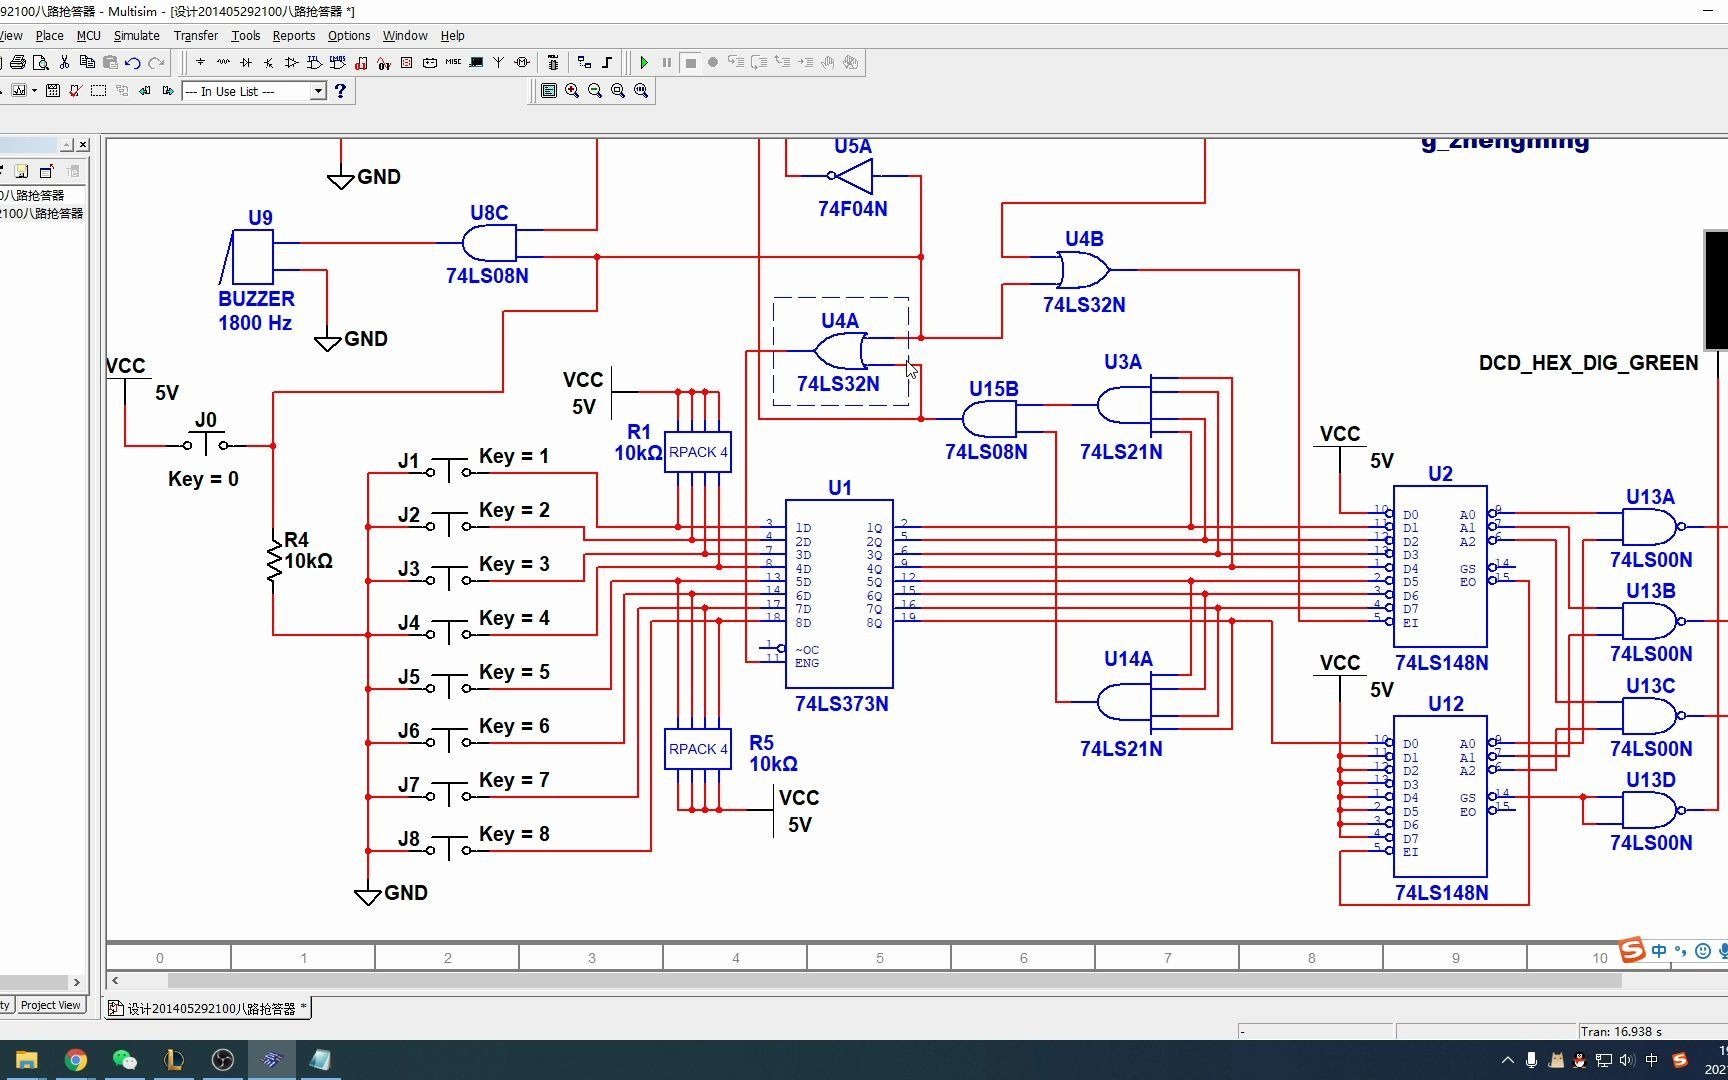Image resolution: width=1728 pixels, height=1080 pixels.
Task: Cut selection with the scissors icon
Action: [x=64, y=62]
